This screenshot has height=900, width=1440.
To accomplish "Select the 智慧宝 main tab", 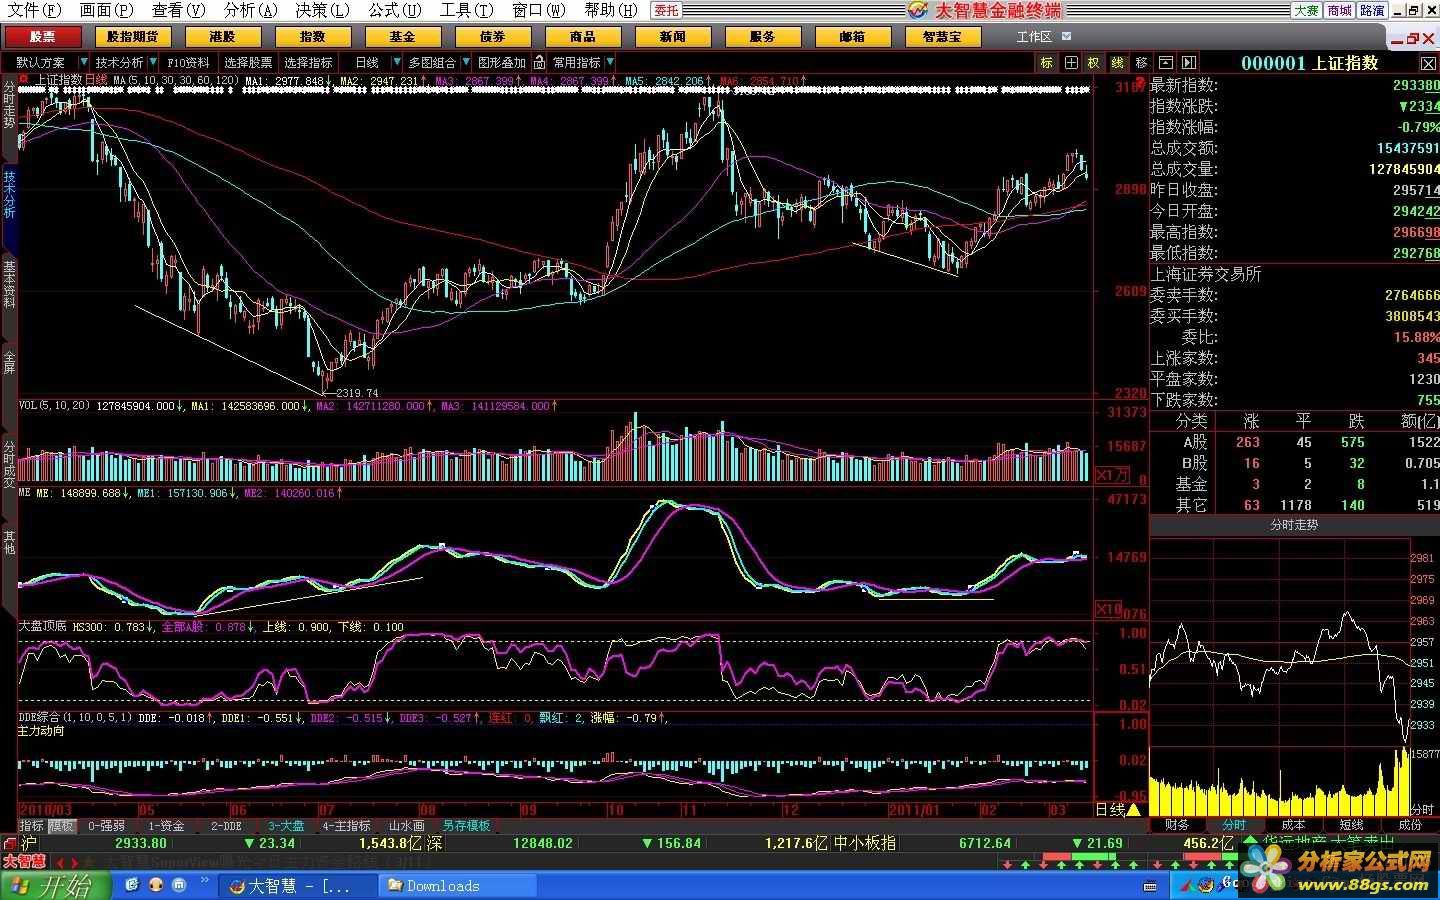I will coord(943,36).
